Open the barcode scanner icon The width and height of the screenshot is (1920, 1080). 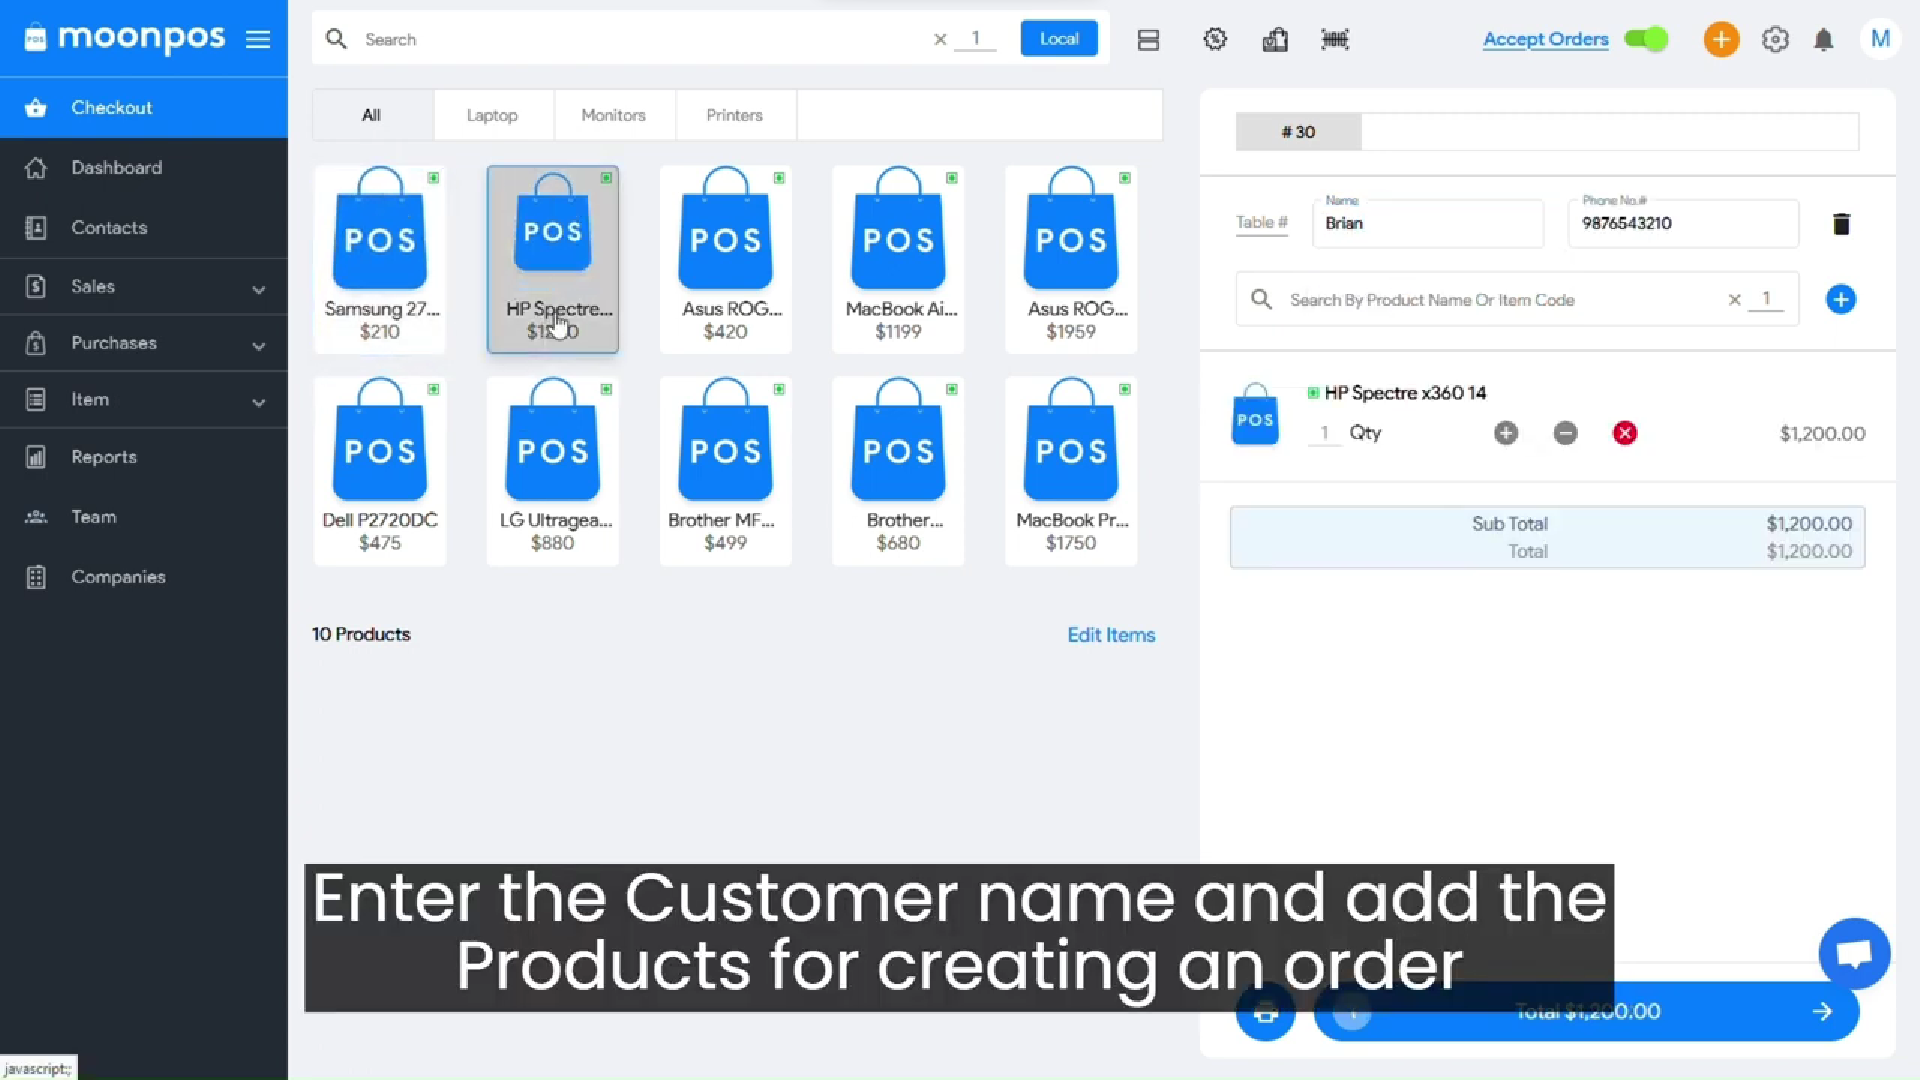point(1335,39)
